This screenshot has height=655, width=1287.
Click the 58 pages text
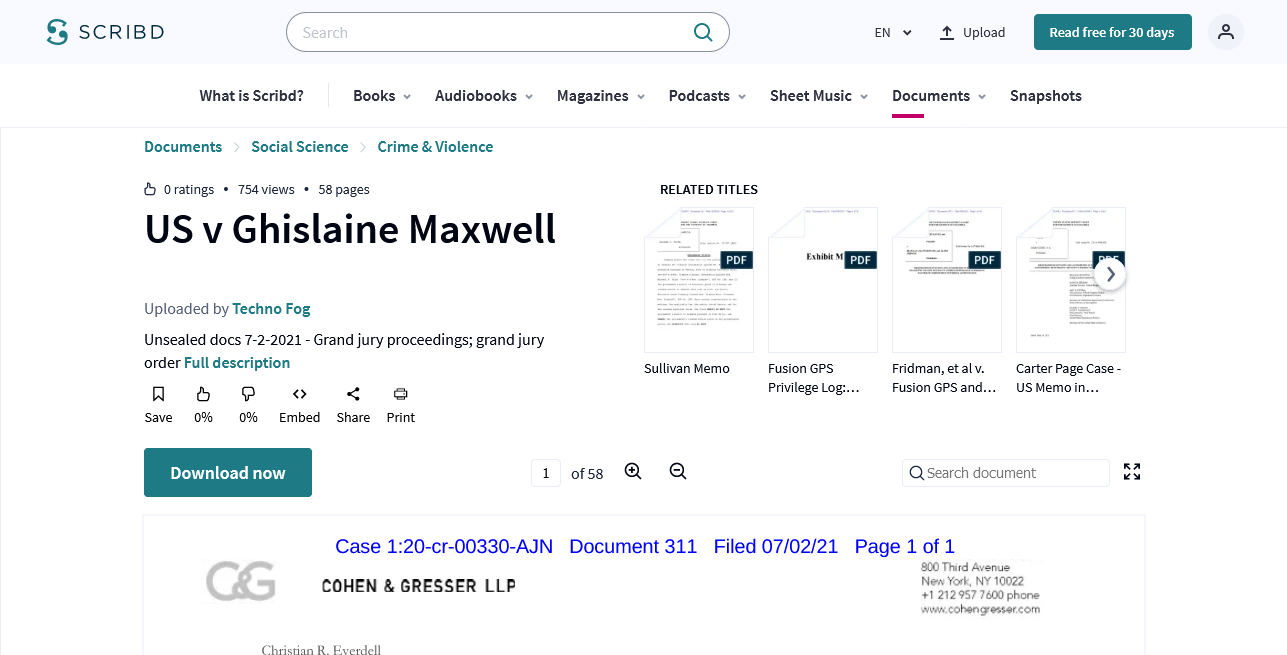pos(344,189)
